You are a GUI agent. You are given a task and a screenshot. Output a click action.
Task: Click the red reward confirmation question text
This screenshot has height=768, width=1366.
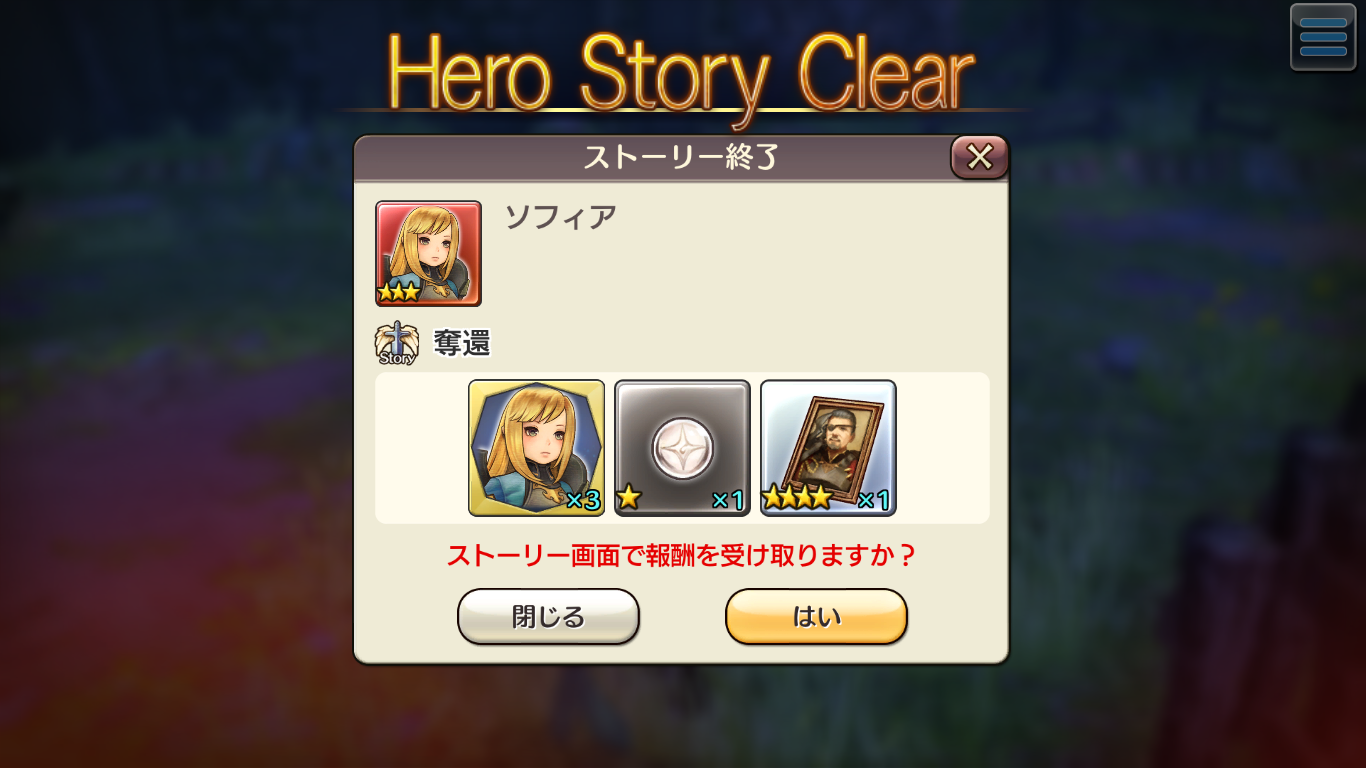[x=682, y=555]
